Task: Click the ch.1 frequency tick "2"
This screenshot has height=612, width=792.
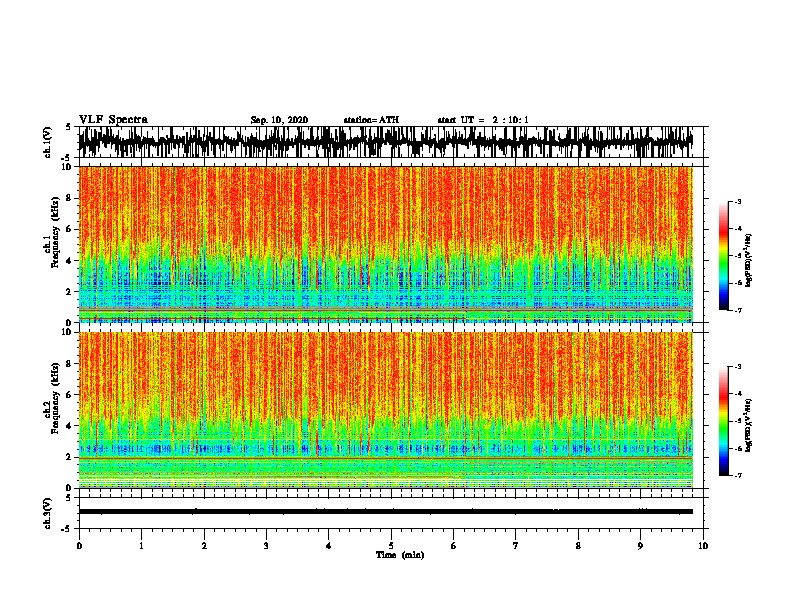Action: pos(69,292)
